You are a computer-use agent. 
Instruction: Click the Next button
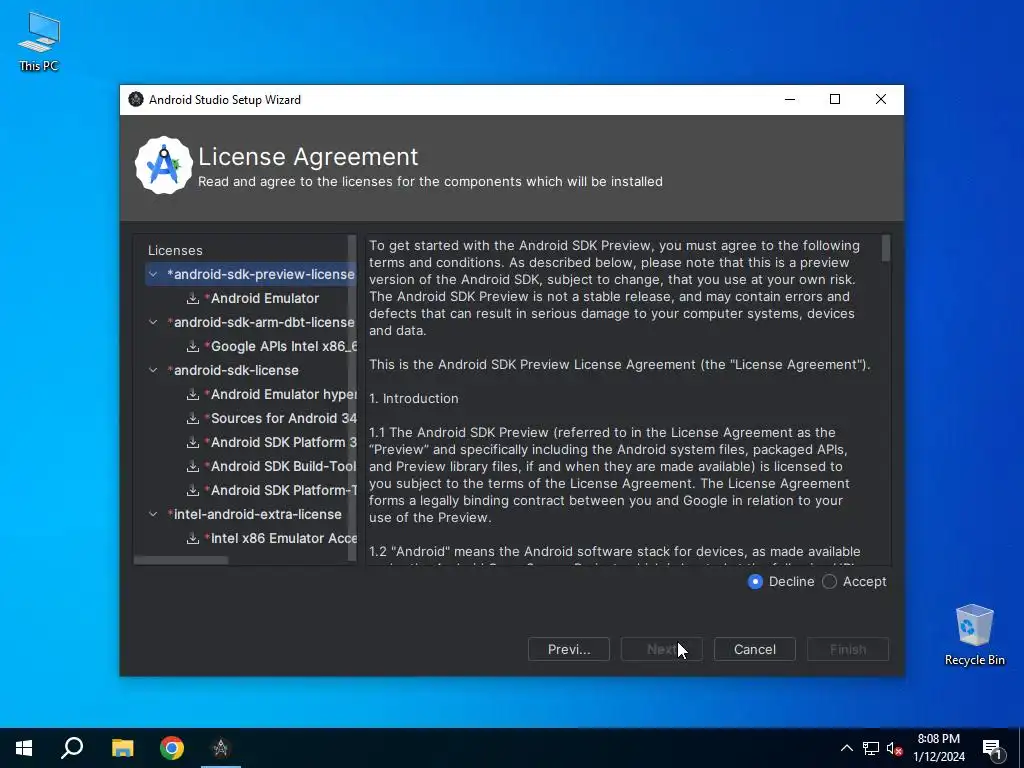tap(662, 649)
